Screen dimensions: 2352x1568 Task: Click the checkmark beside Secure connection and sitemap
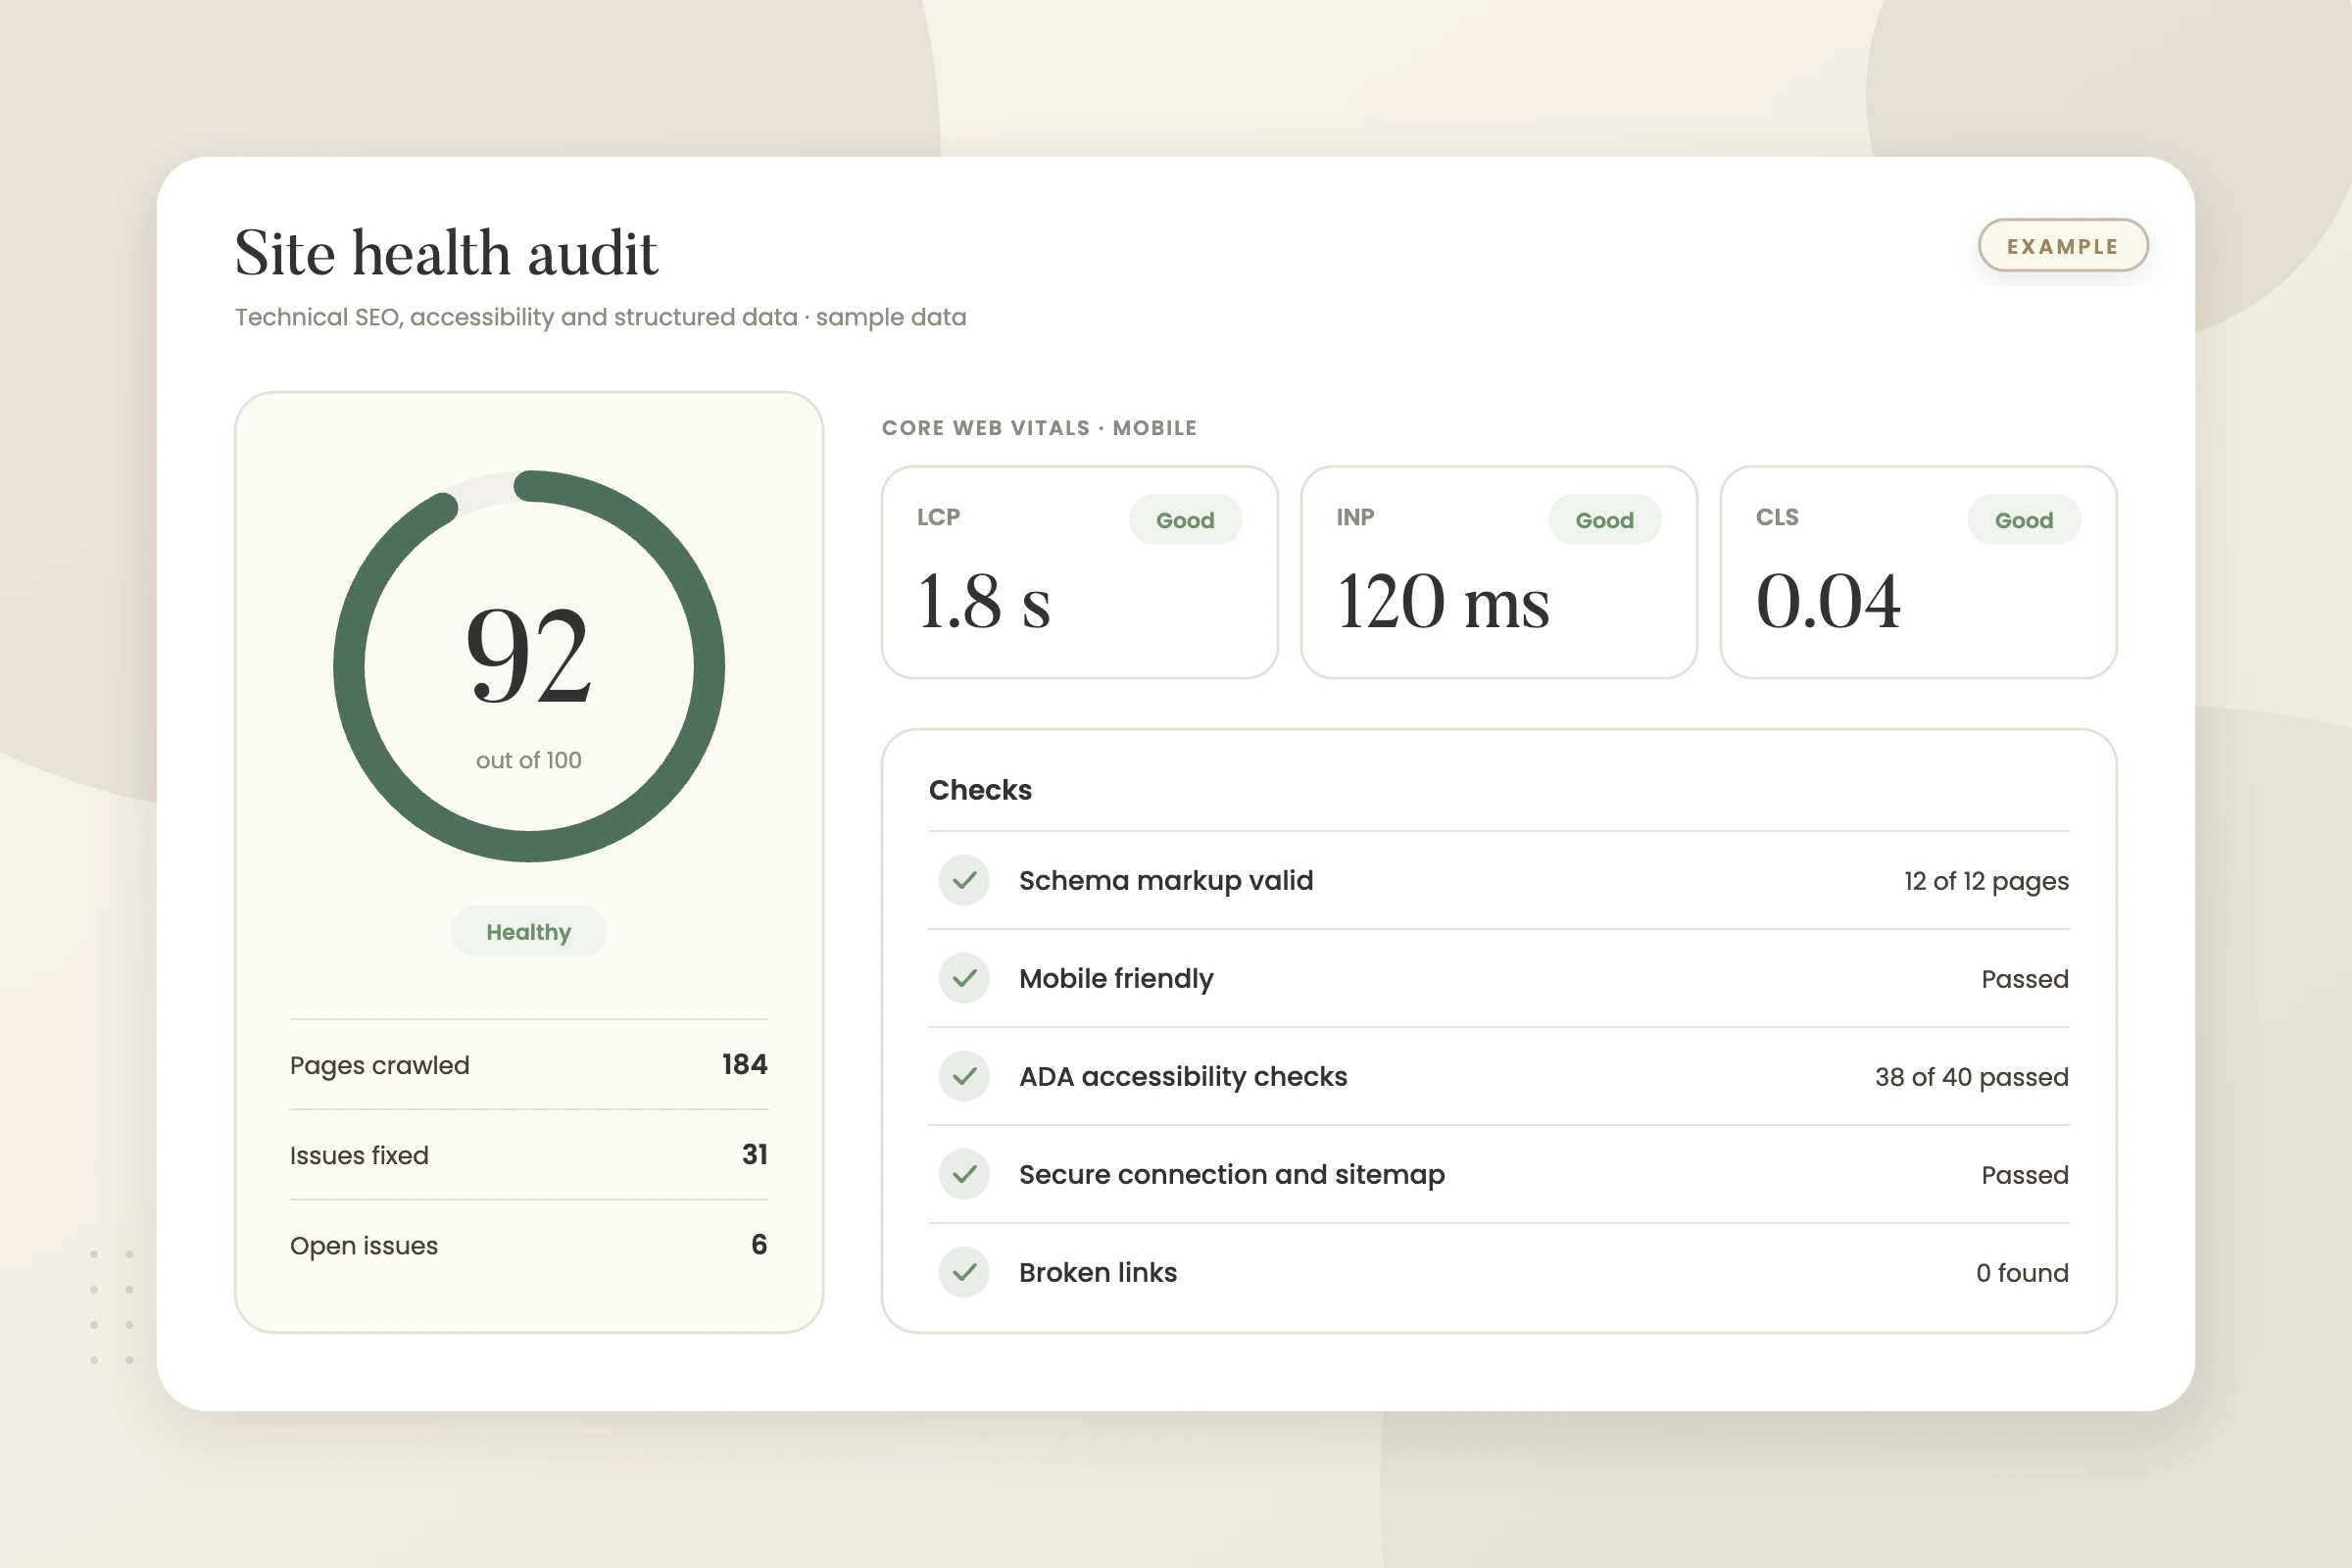pos(964,1174)
